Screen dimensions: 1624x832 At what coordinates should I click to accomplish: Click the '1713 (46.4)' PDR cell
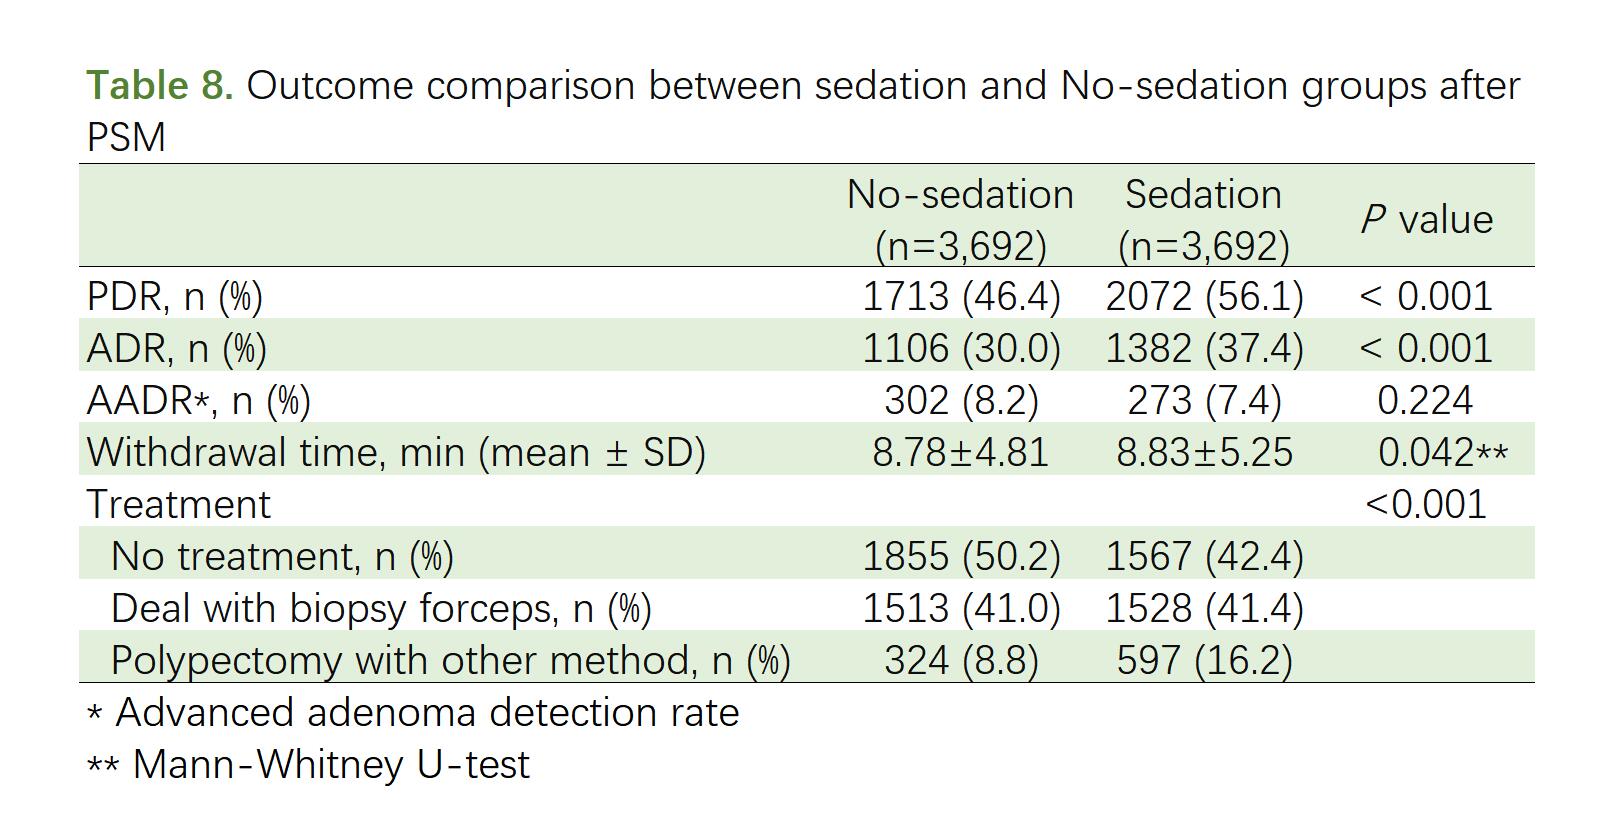tap(961, 297)
